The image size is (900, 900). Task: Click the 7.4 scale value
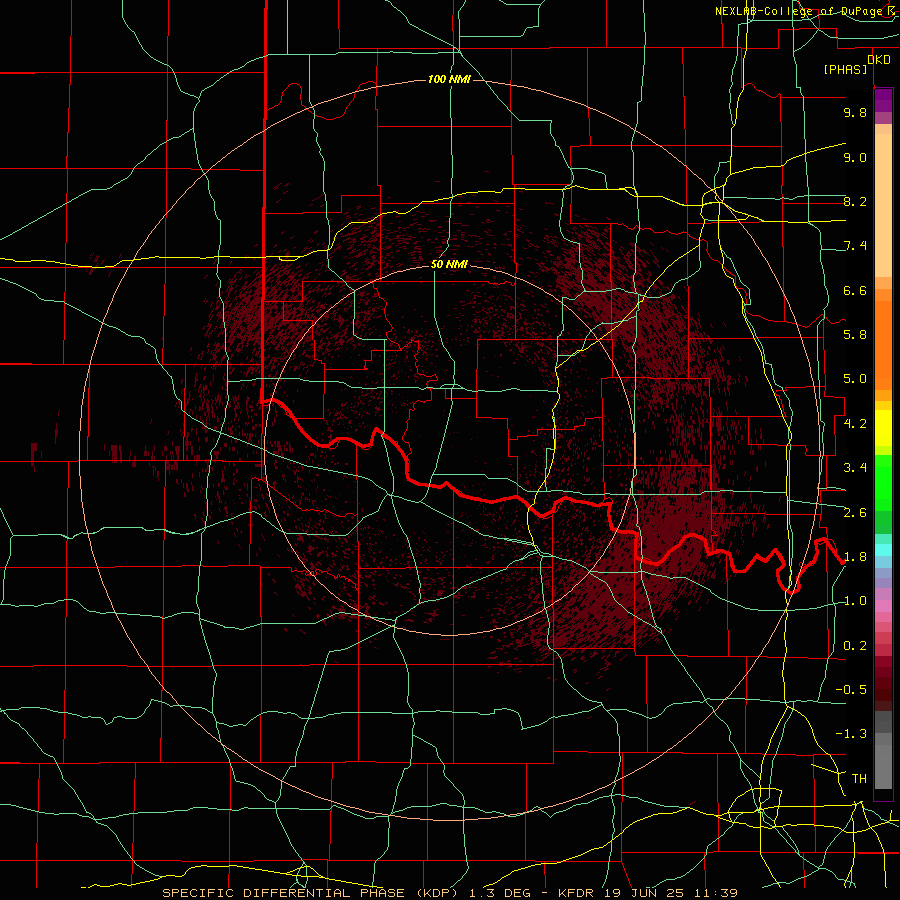click(855, 246)
